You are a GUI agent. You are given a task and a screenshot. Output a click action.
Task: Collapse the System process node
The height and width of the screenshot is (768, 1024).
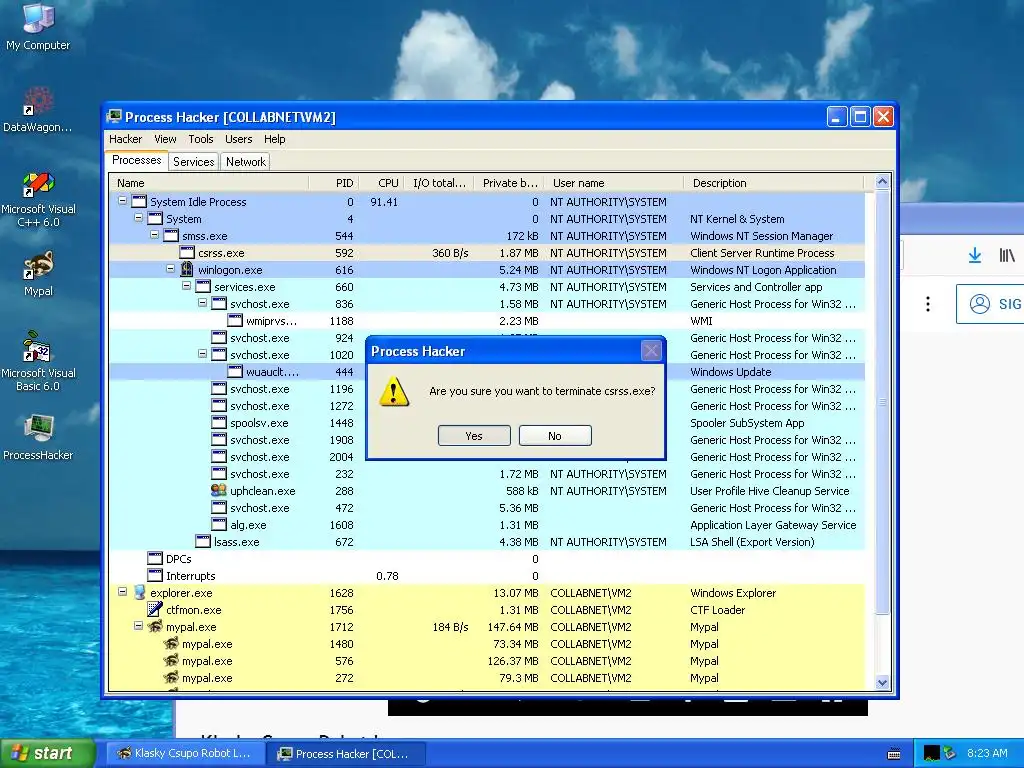pyautogui.click(x=138, y=218)
